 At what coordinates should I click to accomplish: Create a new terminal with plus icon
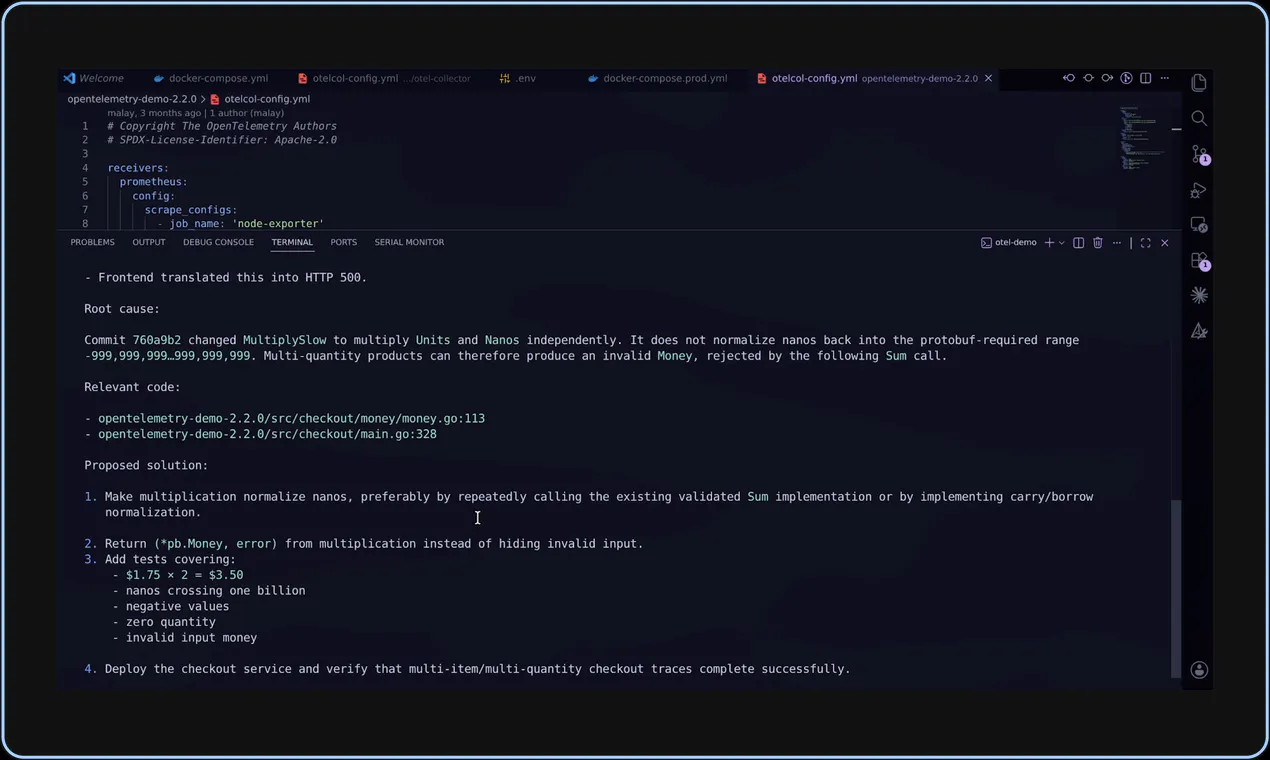click(1049, 243)
